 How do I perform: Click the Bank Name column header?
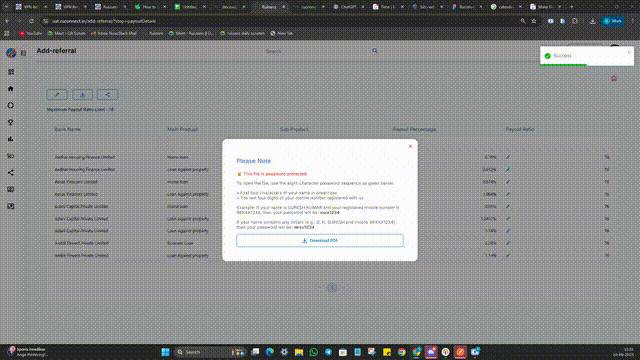(68, 129)
